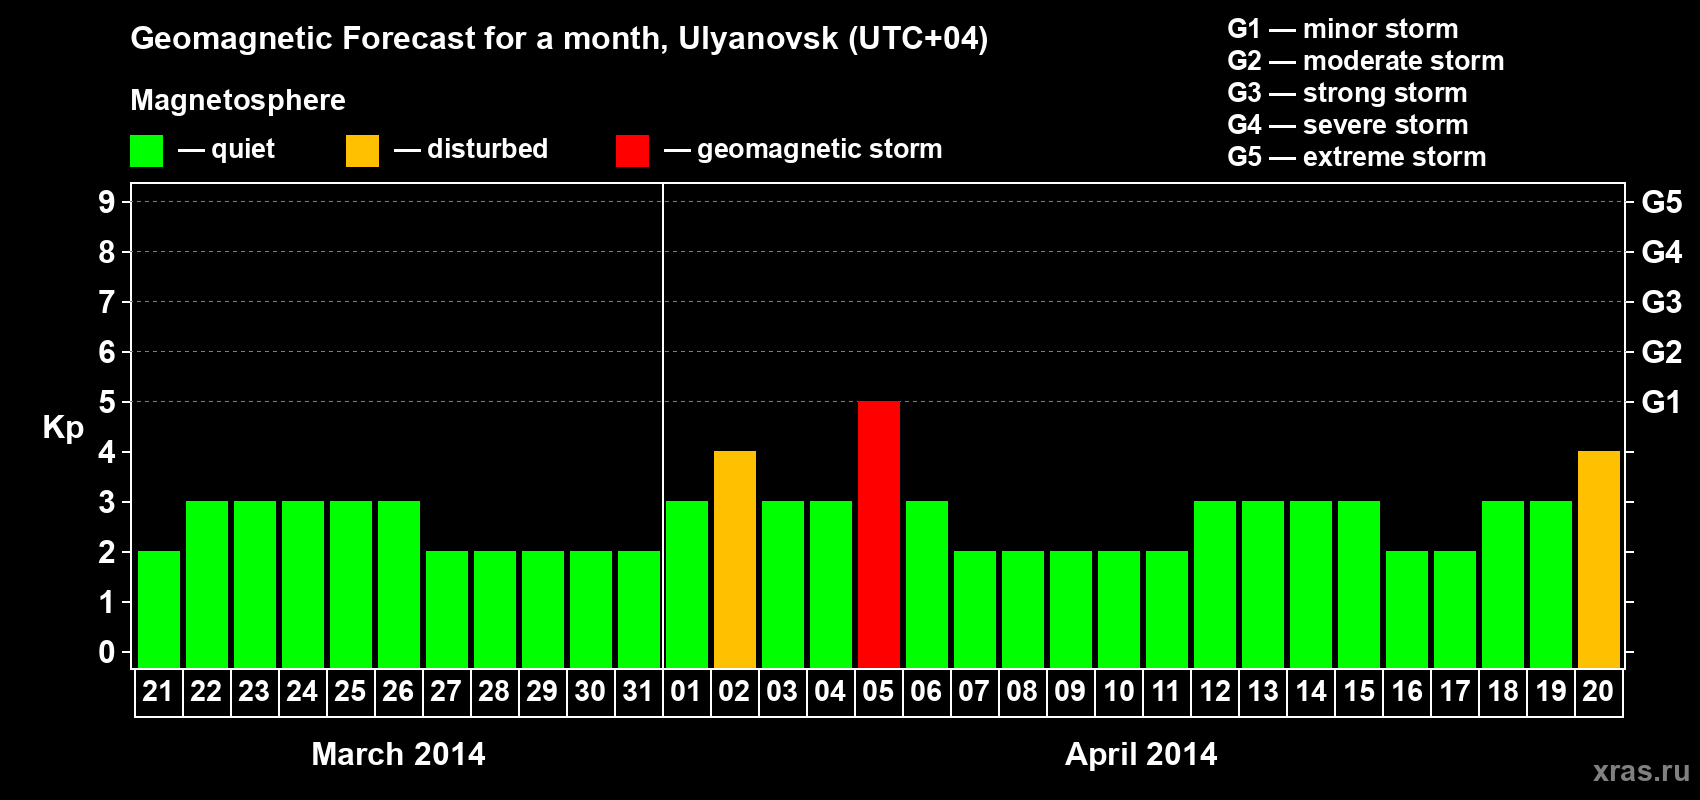Click the Geomagnetic Forecast chart title
The image size is (1700, 800).
point(559,39)
